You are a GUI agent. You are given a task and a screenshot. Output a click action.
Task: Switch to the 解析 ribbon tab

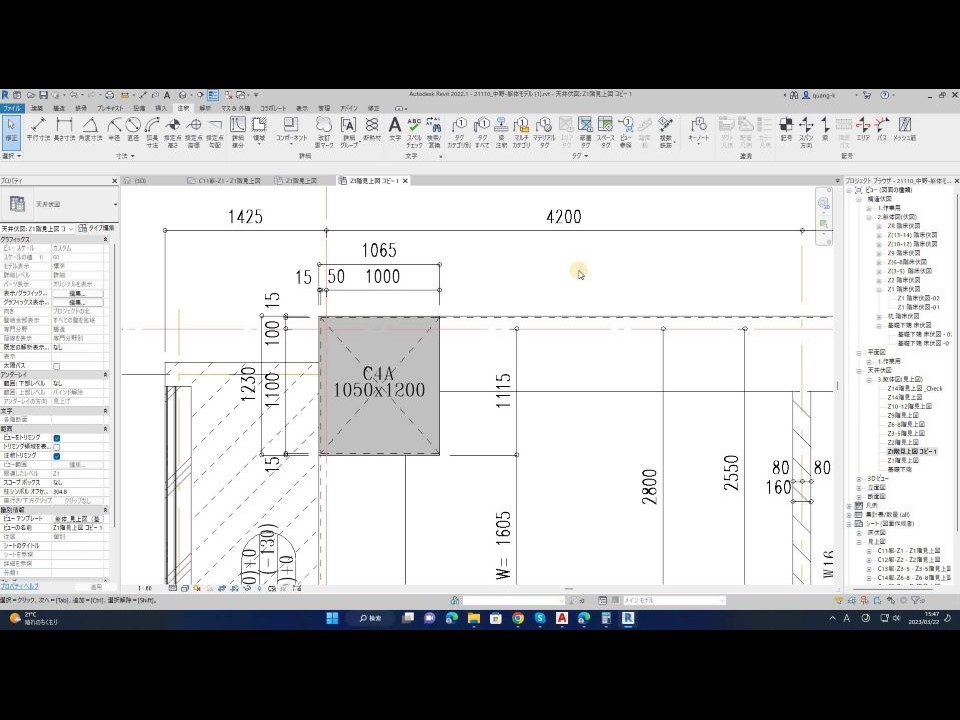point(205,108)
